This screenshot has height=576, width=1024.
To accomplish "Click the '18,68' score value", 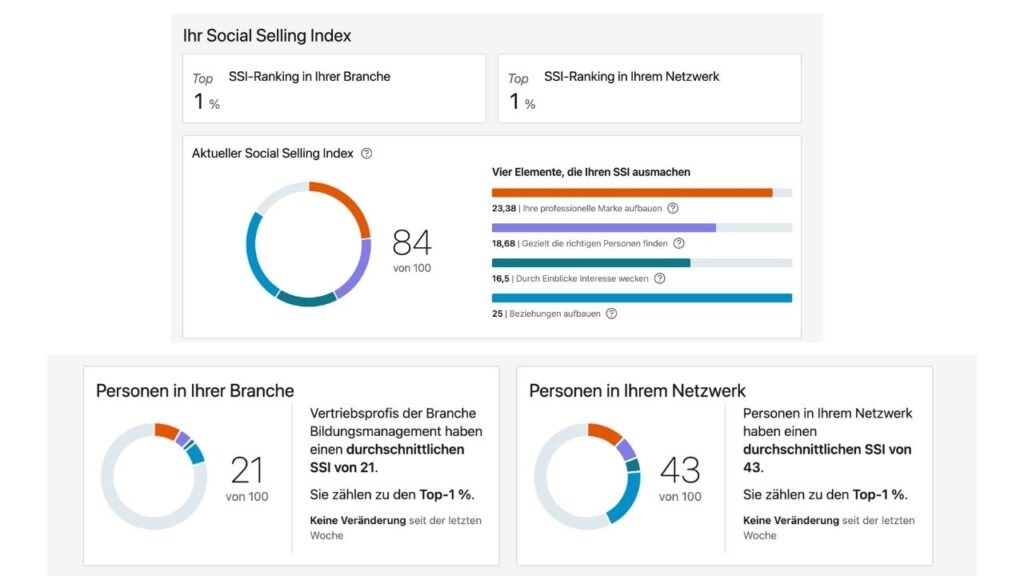I will click(504, 244).
